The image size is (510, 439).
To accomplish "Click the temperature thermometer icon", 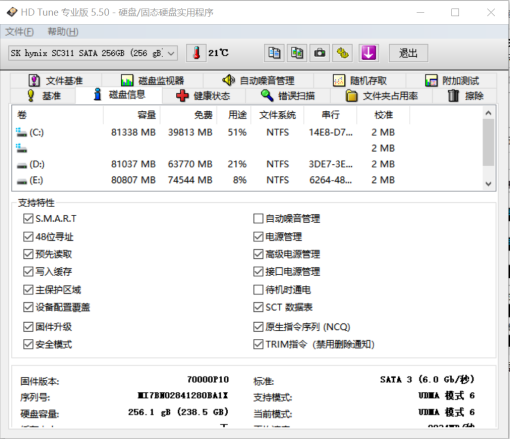I will tap(196, 53).
